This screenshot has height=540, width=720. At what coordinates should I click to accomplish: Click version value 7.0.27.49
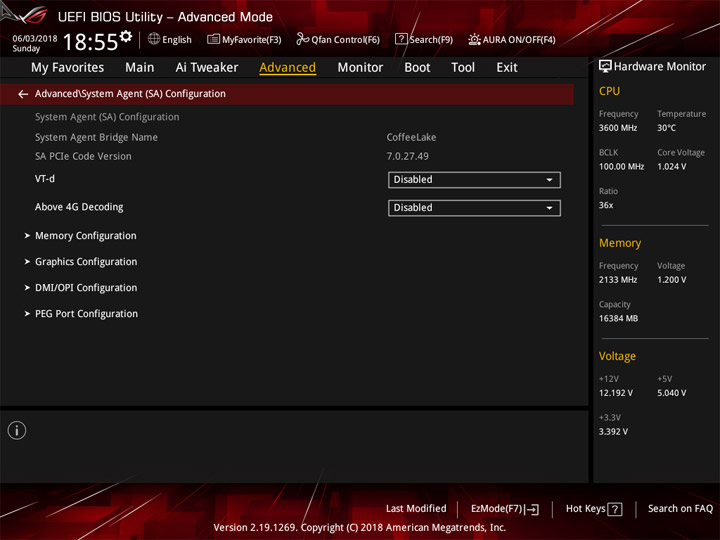pos(408,156)
